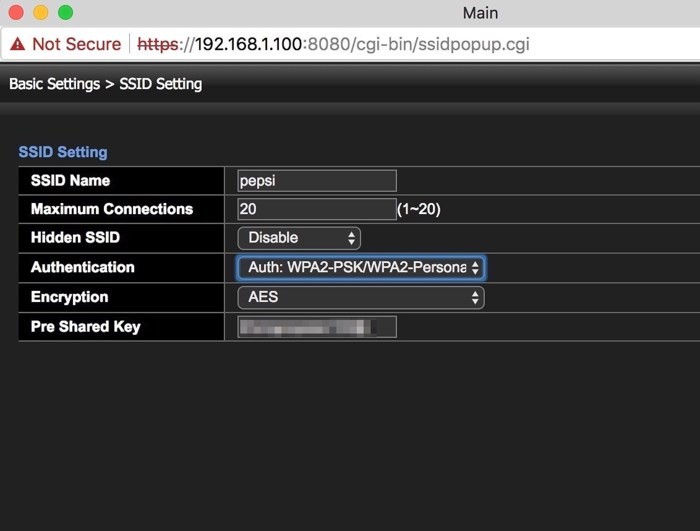This screenshot has width=700, height=531.
Task: Select the SSID Setting section heading
Action: click(63, 152)
